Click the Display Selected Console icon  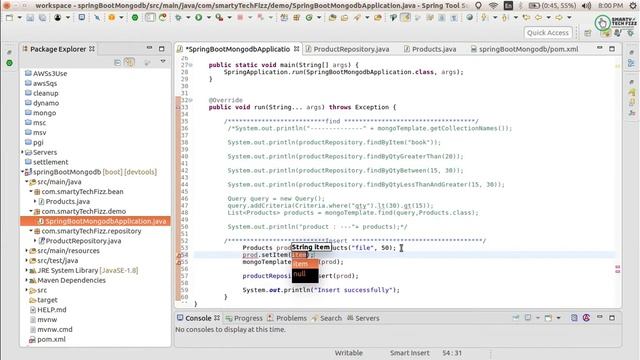coord(528,318)
